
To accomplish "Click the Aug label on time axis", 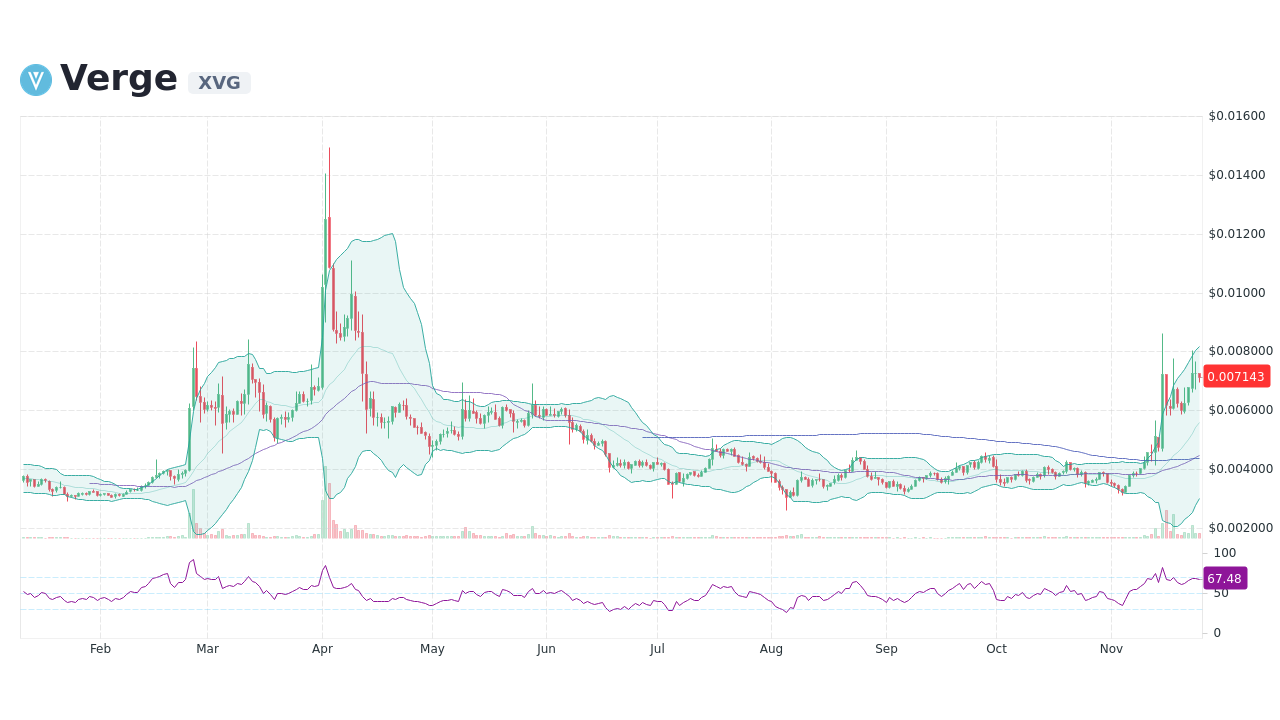I will click(771, 649).
